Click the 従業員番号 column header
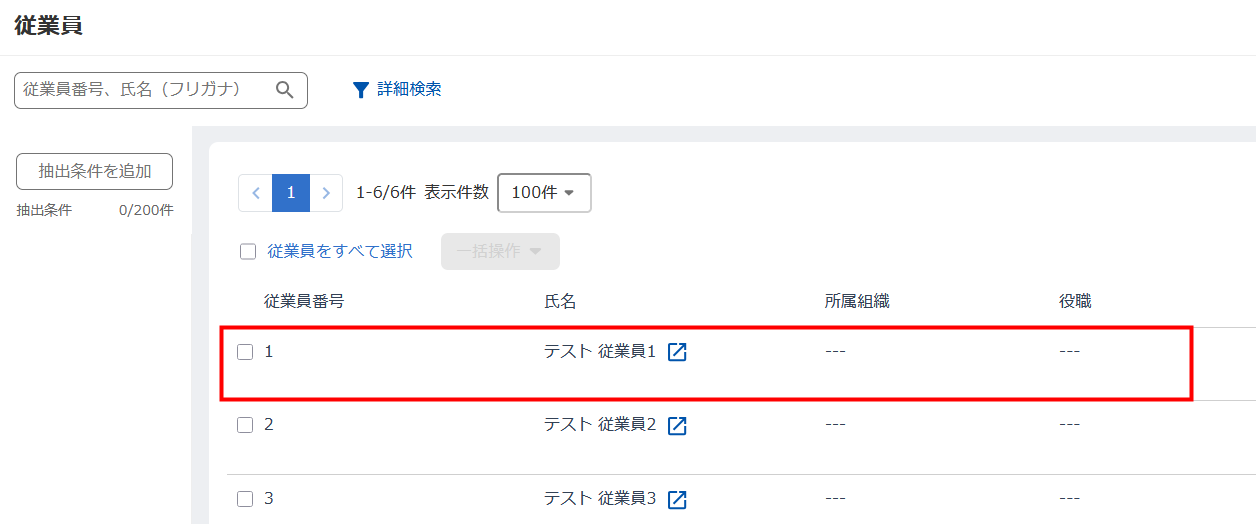 click(304, 301)
